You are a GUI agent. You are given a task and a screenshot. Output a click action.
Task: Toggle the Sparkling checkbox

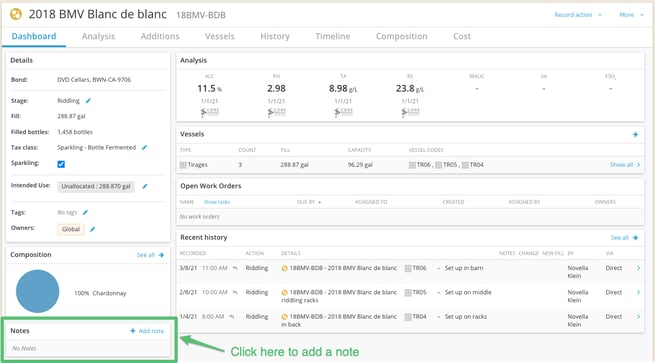coord(61,164)
